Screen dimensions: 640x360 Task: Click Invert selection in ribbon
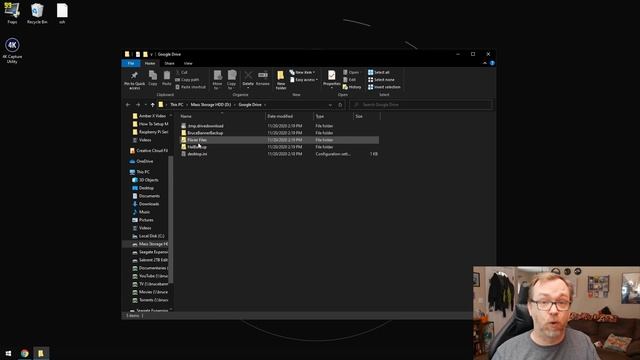pyautogui.click(x=384, y=87)
